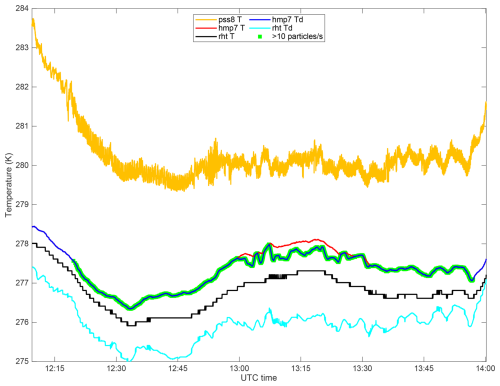
Task: Click the 12:30 x-axis tick label
Action: (x=116, y=368)
